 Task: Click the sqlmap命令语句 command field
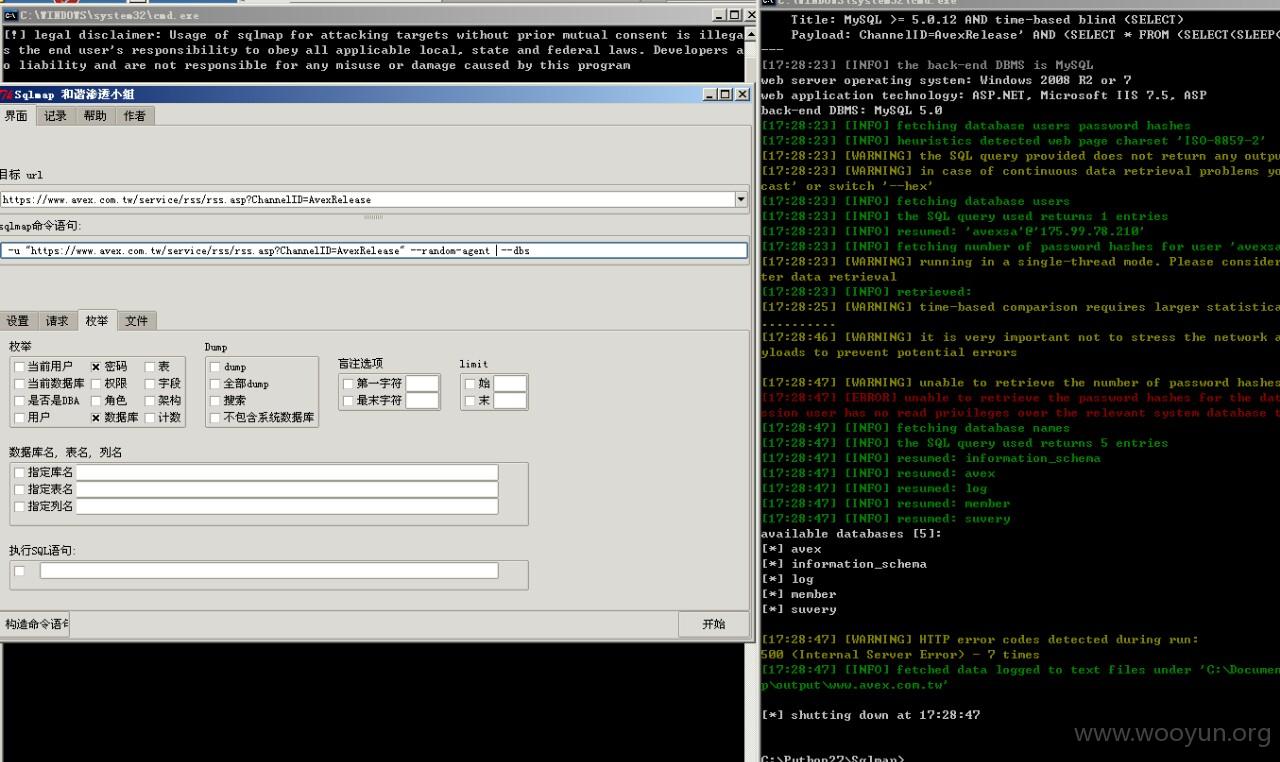(x=374, y=250)
